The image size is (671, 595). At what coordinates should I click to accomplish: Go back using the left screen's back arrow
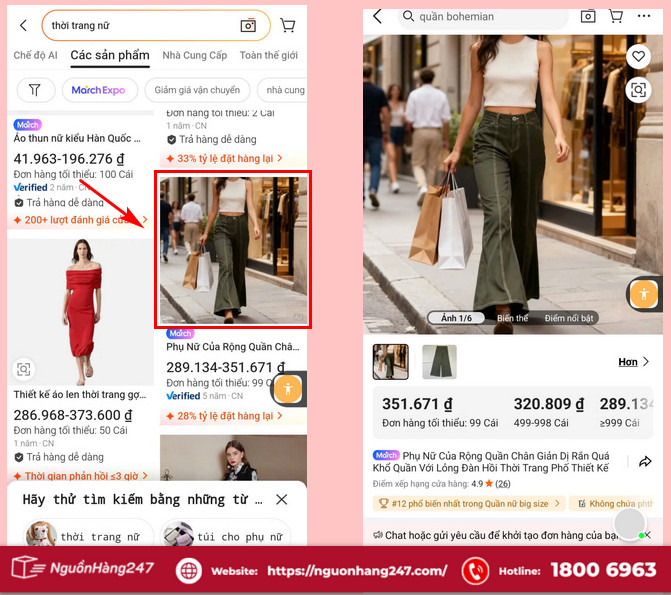[x=23, y=25]
